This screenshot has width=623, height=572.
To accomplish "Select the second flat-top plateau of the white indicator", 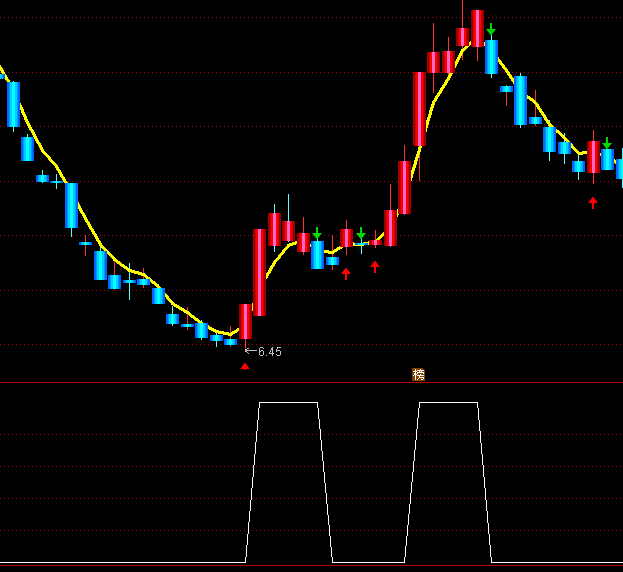I will pos(448,403).
